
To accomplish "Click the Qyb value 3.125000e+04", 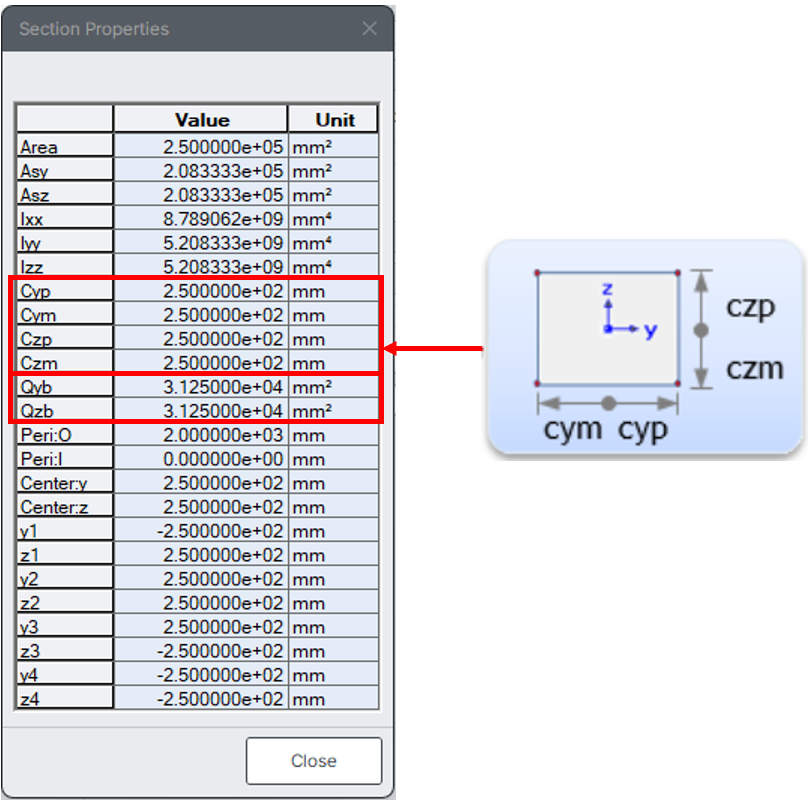I will [201, 387].
